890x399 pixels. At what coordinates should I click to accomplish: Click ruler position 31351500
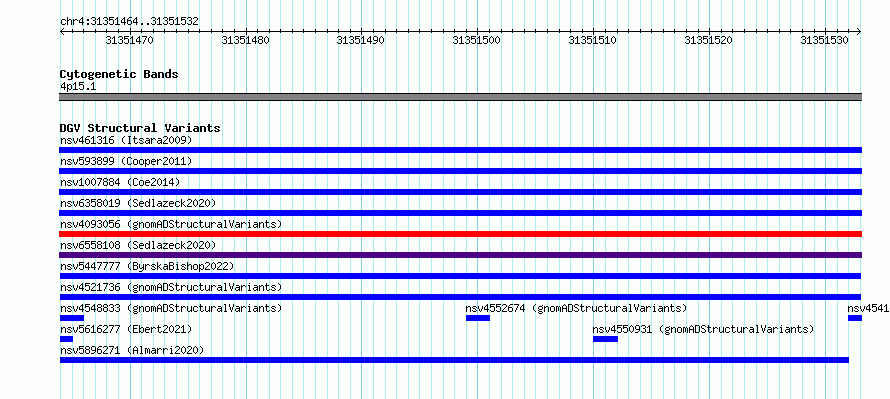click(476, 40)
